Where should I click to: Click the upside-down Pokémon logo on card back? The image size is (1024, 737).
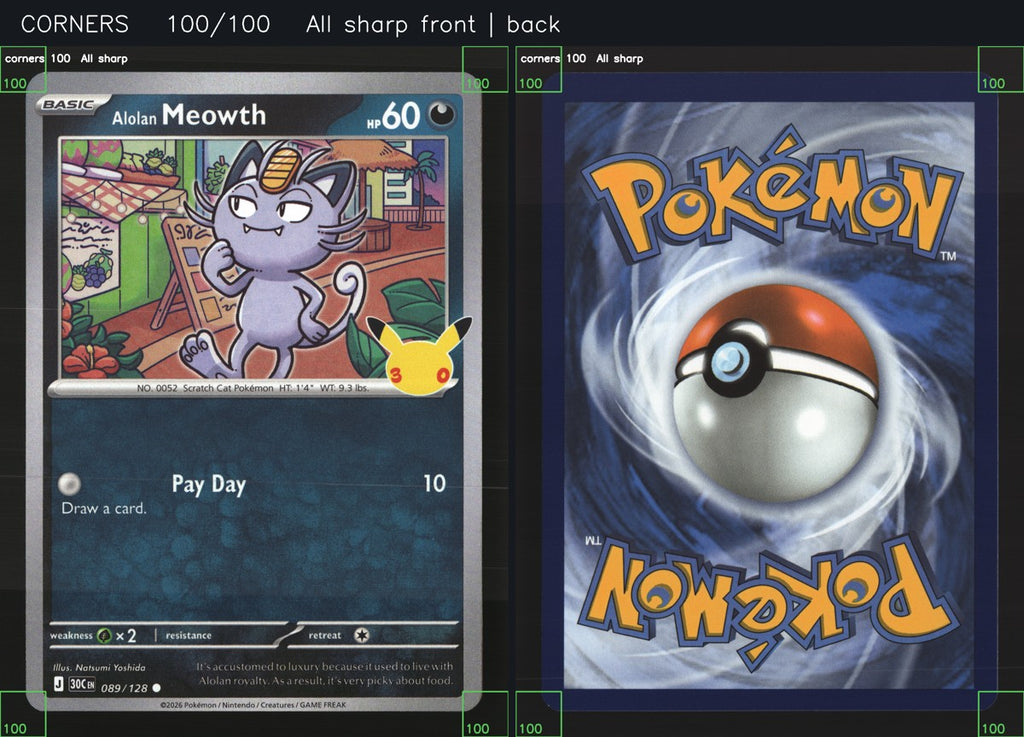[x=769, y=602]
